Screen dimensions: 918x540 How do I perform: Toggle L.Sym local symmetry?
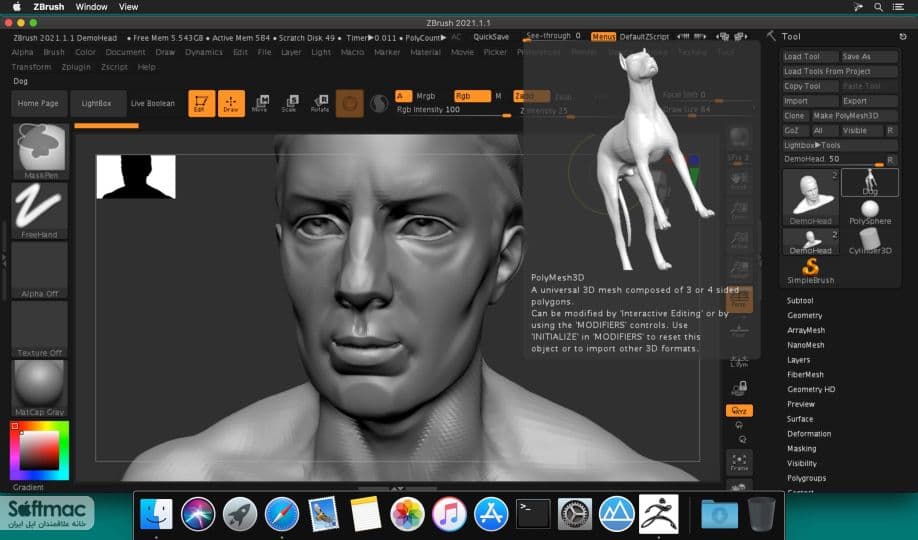pos(739,361)
